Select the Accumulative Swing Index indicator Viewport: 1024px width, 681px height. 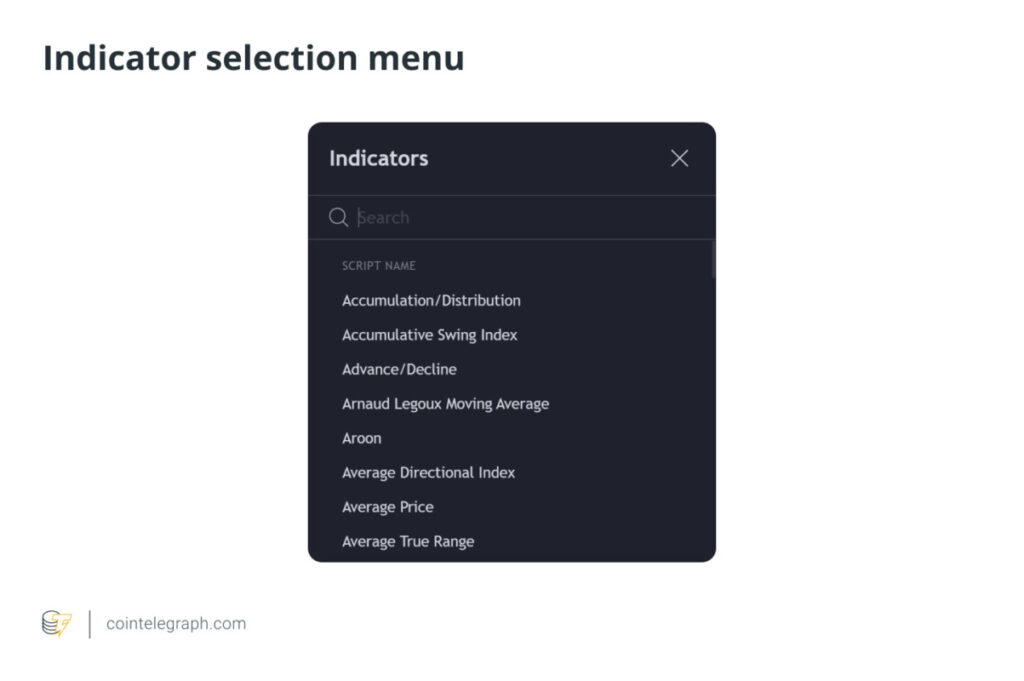[x=429, y=335]
